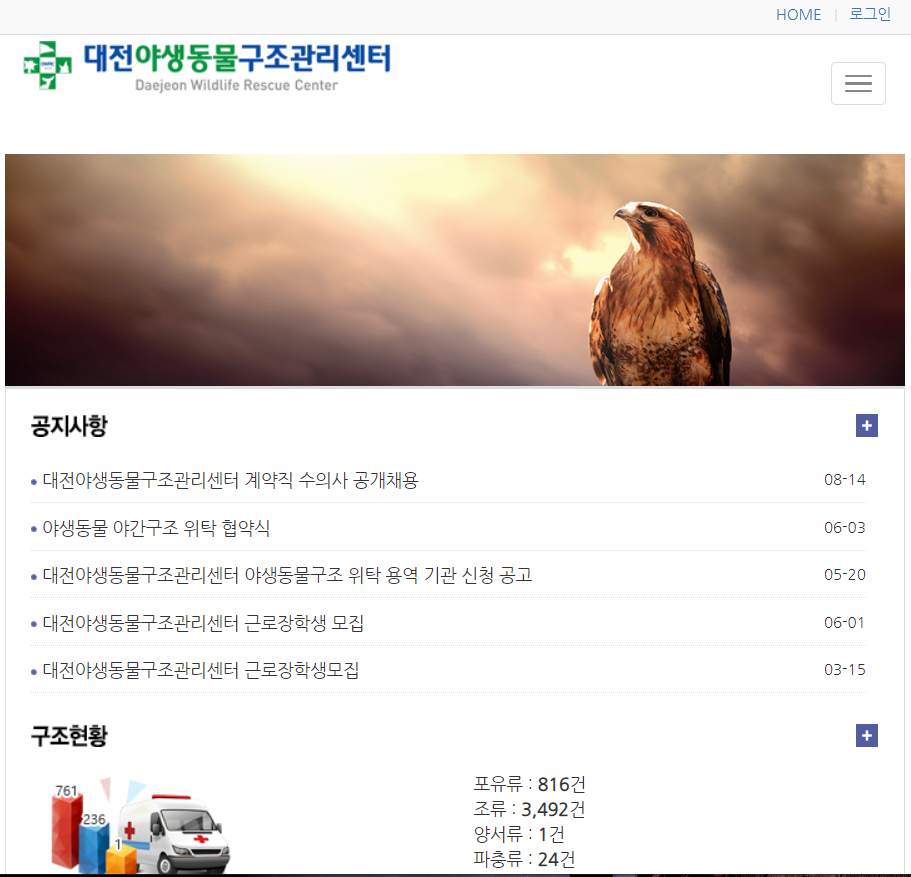The width and height of the screenshot is (911, 877).
Task: Open notice 야생동물 야간구조 위탁 협약식
Action: coord(156,528)
